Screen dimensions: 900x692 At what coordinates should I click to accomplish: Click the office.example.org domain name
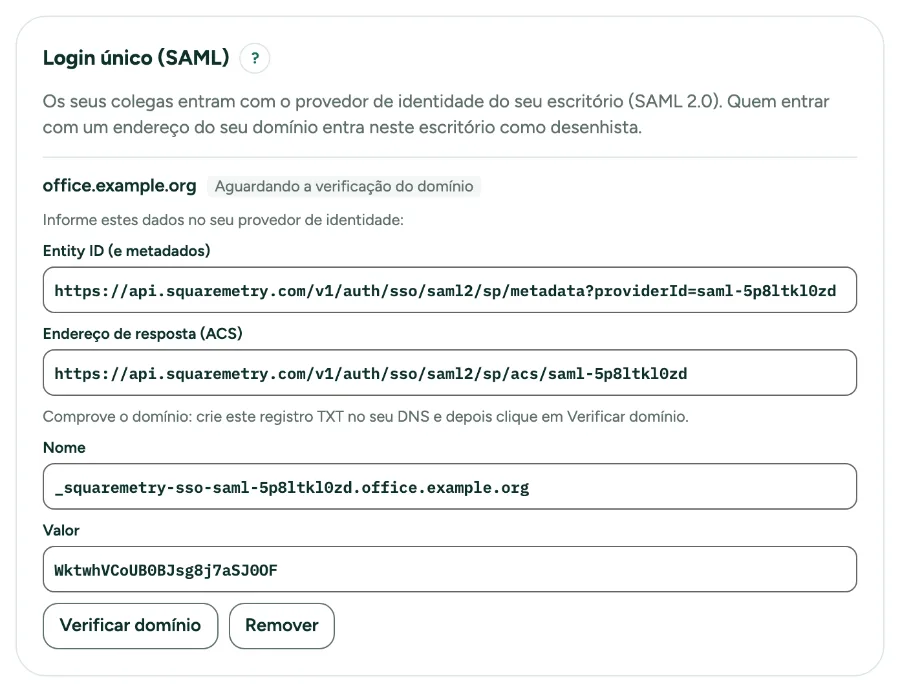[119, 186]
